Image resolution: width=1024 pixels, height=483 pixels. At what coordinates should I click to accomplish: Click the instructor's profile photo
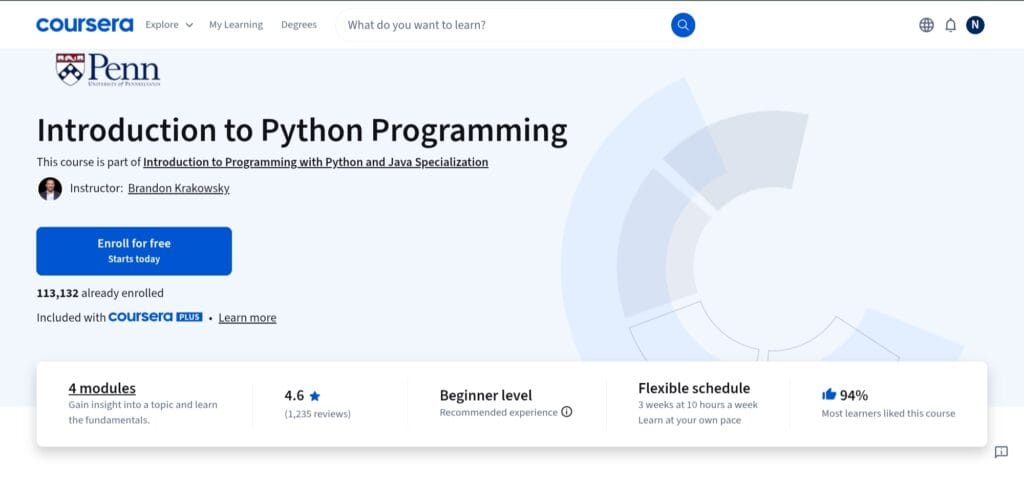pos(50,189)
